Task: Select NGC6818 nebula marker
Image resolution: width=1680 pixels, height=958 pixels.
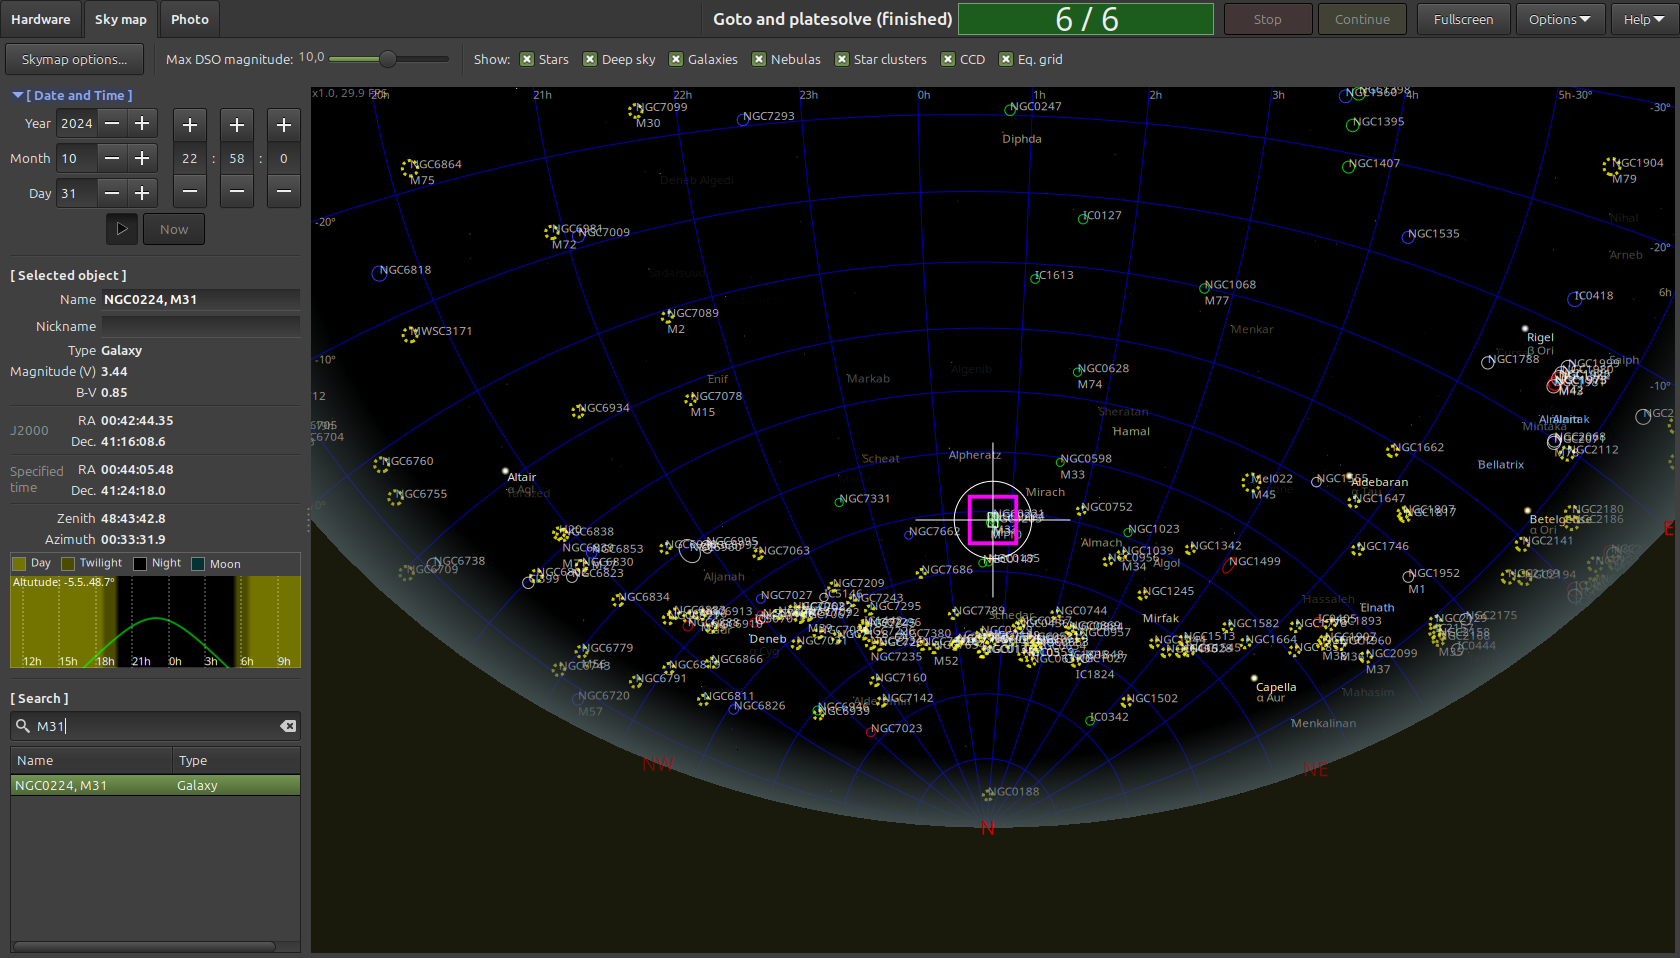Action: pos(379,273)
